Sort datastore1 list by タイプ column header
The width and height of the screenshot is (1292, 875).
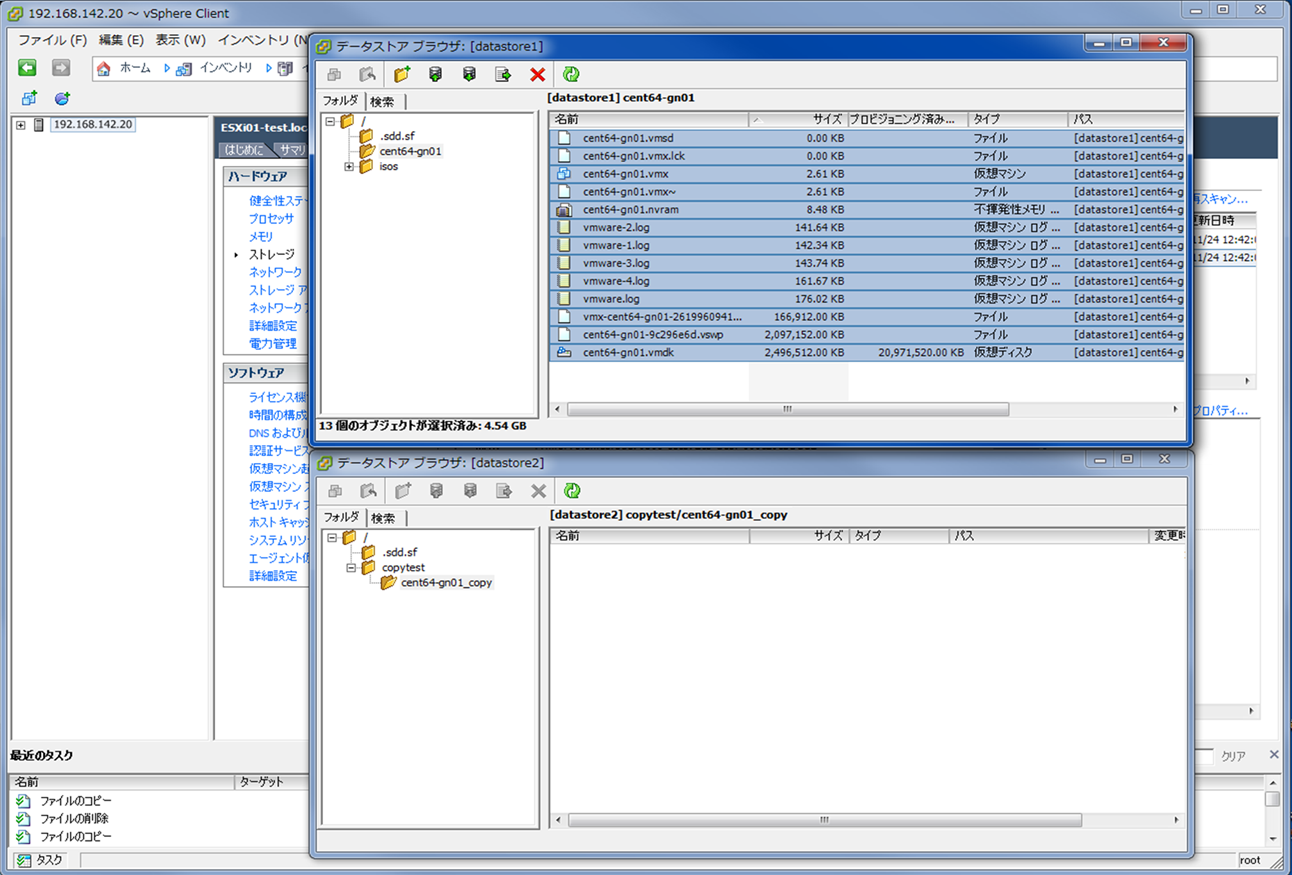pyautogui.click(x=1018, y=120)
